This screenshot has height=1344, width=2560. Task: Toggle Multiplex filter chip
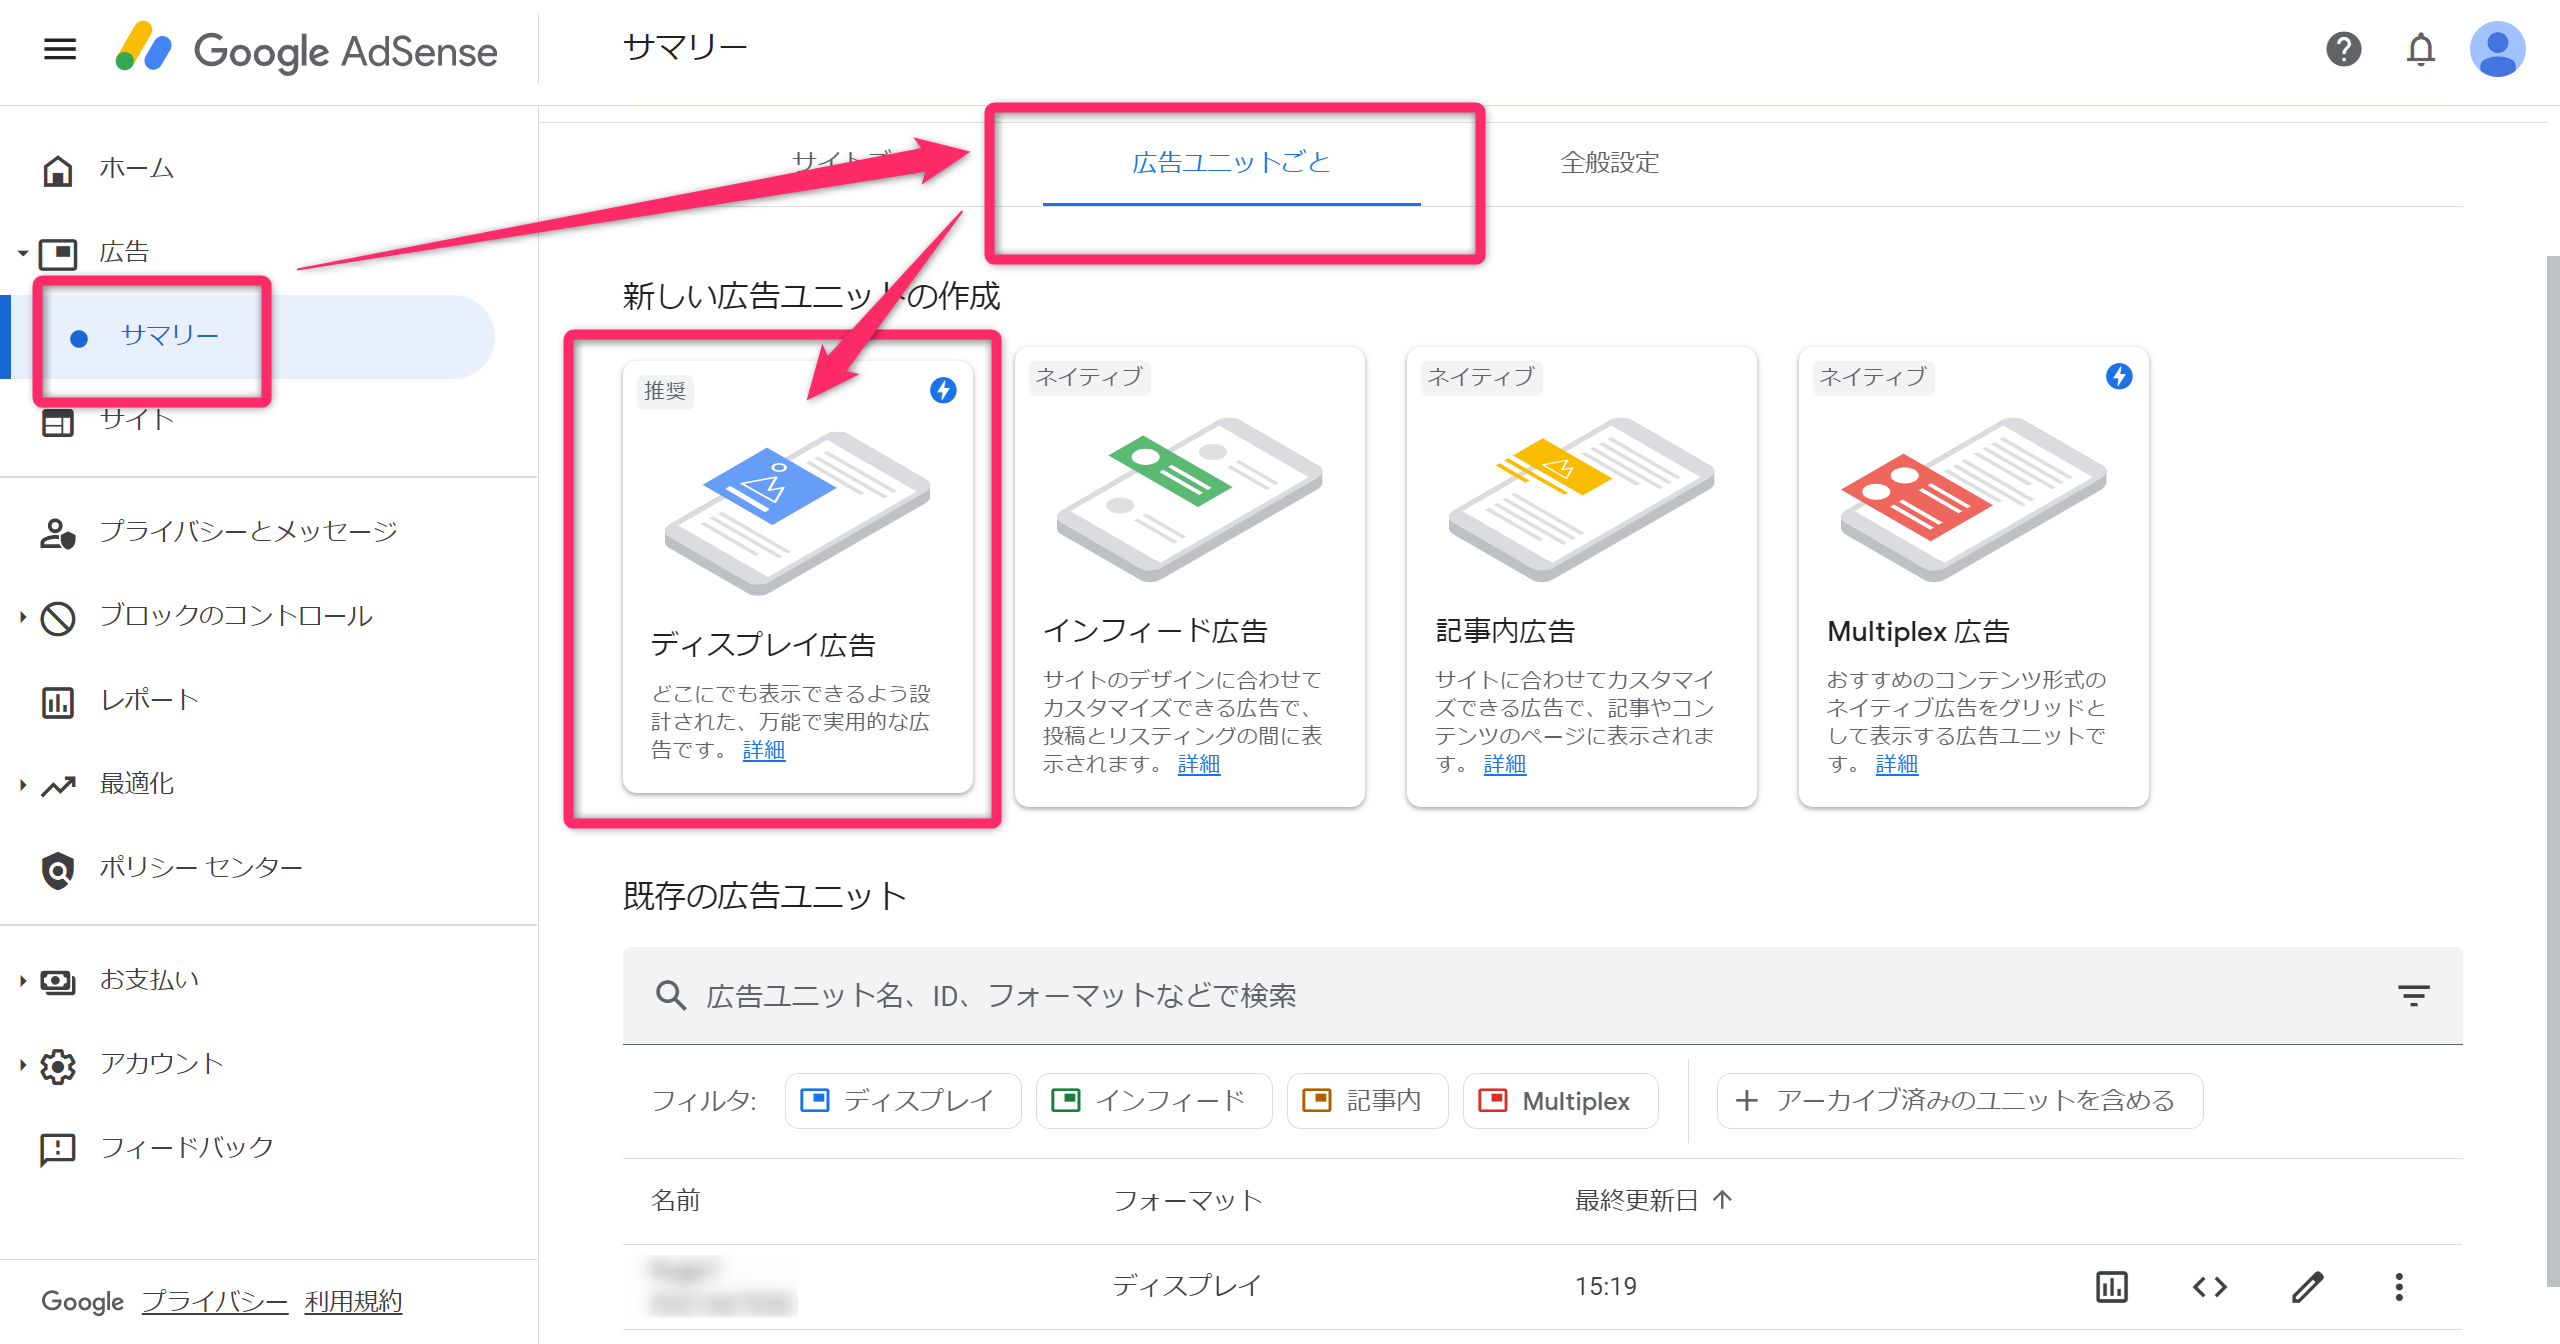pyautogui.click(x=1559, y=1101)
